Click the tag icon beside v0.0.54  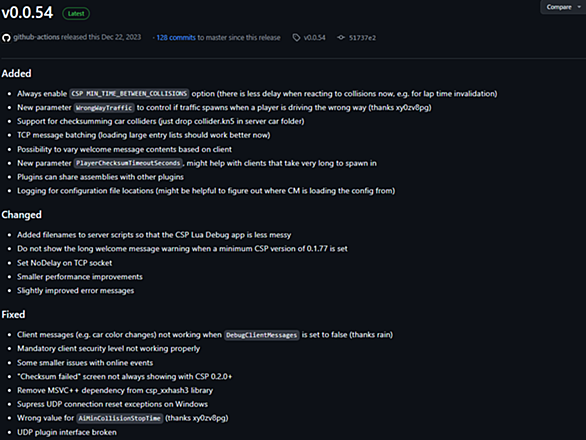296,38
